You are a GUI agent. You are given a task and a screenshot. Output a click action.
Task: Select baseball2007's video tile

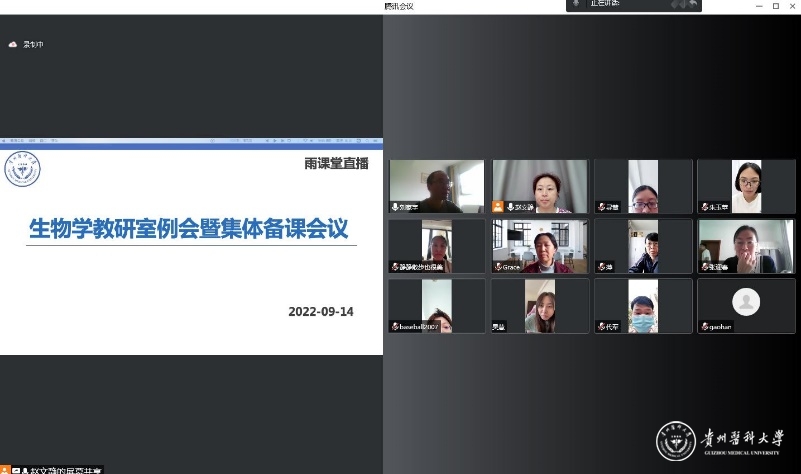click(436, 305)
